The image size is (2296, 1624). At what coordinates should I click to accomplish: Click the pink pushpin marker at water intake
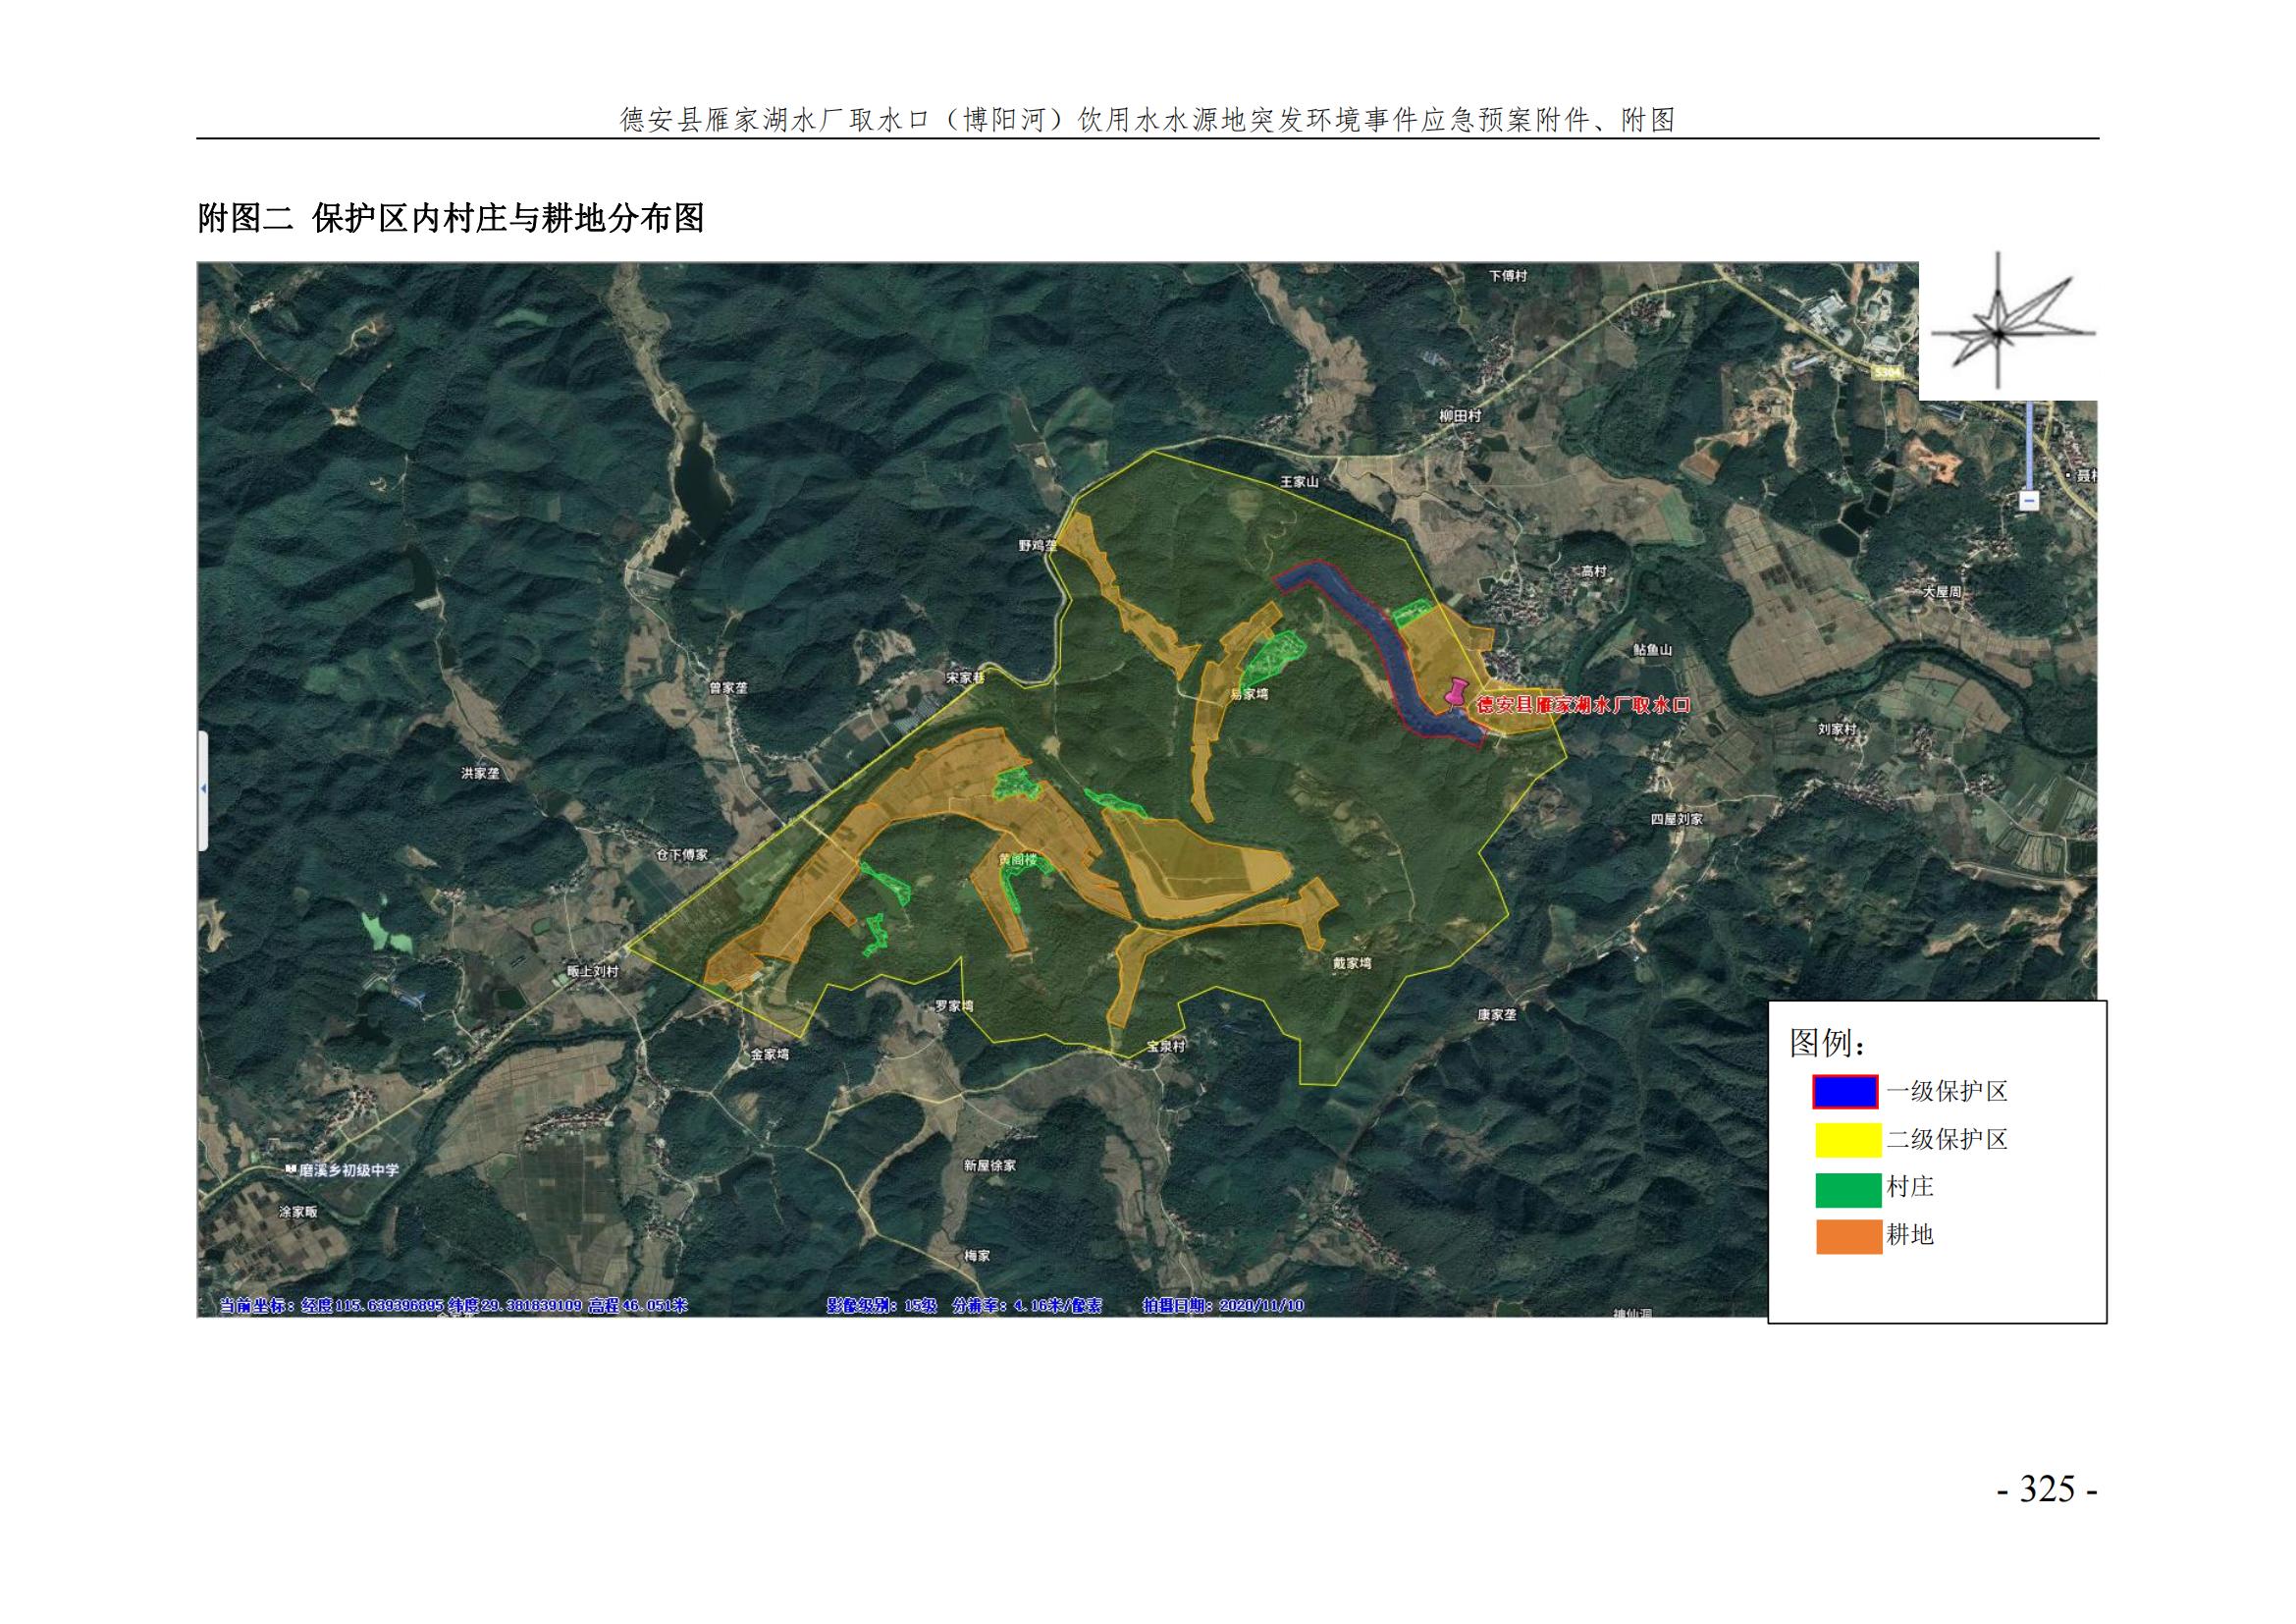(x=1457, y=691)
